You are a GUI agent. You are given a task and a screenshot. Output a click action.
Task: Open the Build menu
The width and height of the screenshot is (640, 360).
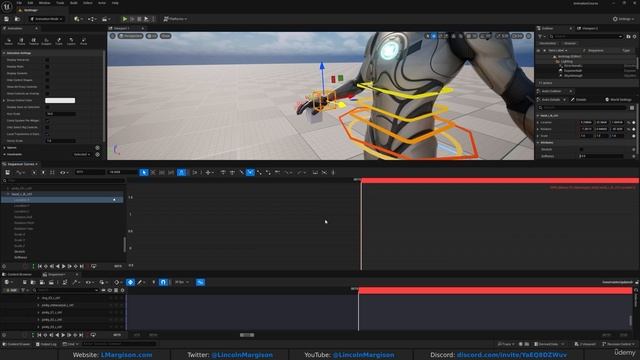(73, 3)
